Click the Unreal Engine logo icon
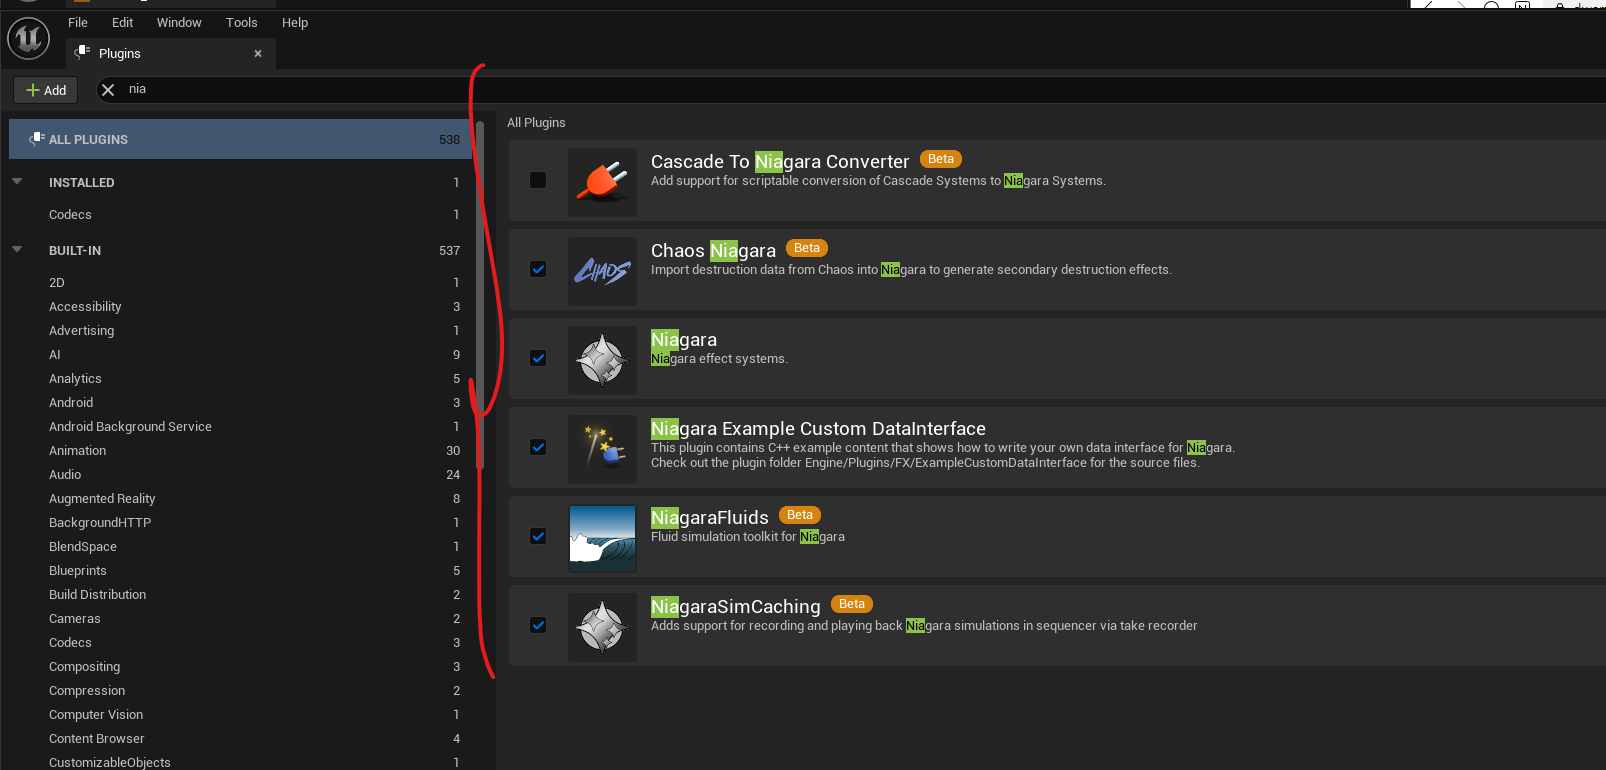 28,39
